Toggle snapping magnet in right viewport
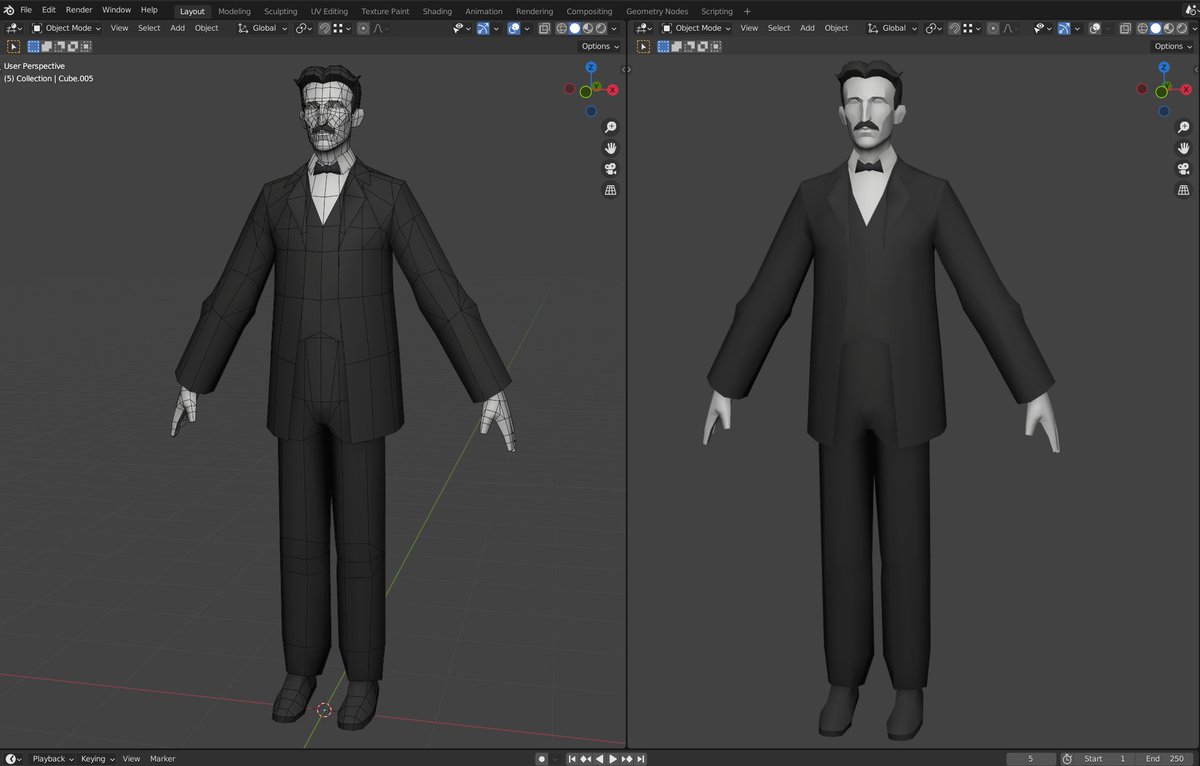The image size is (1200, 766). click(954, 28)
